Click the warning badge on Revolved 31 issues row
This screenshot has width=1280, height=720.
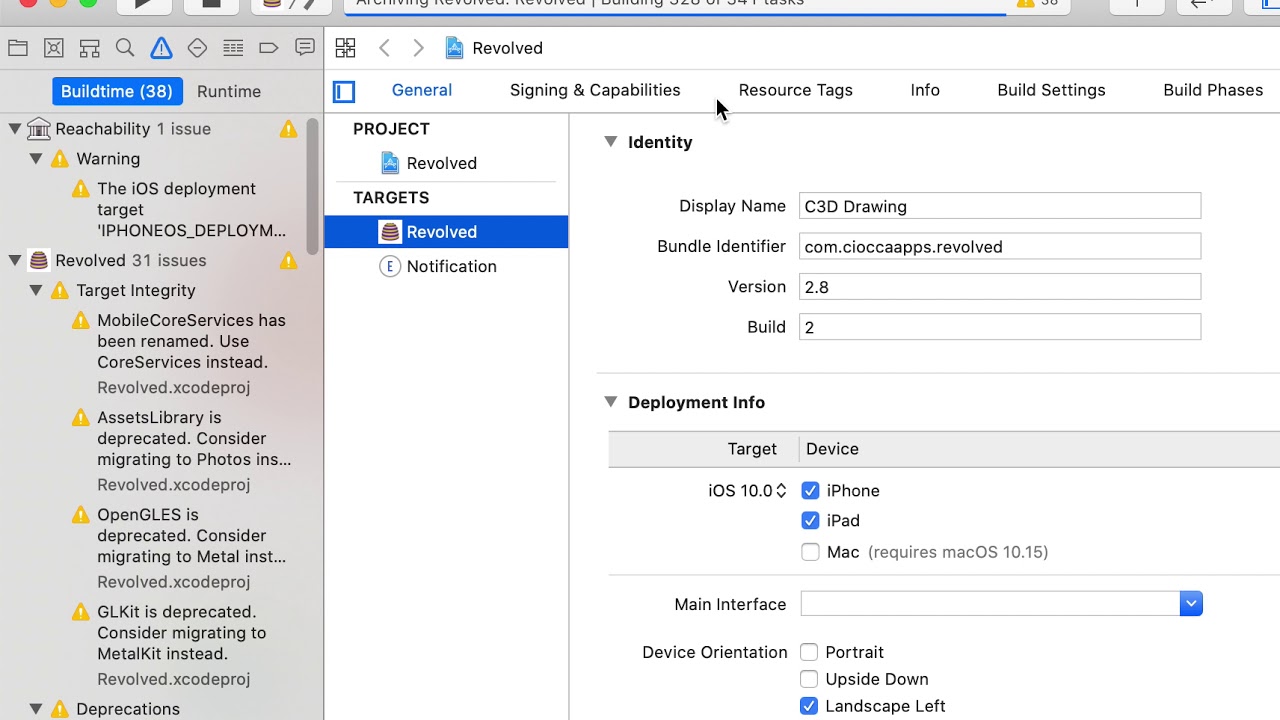(x=289, y=261)
